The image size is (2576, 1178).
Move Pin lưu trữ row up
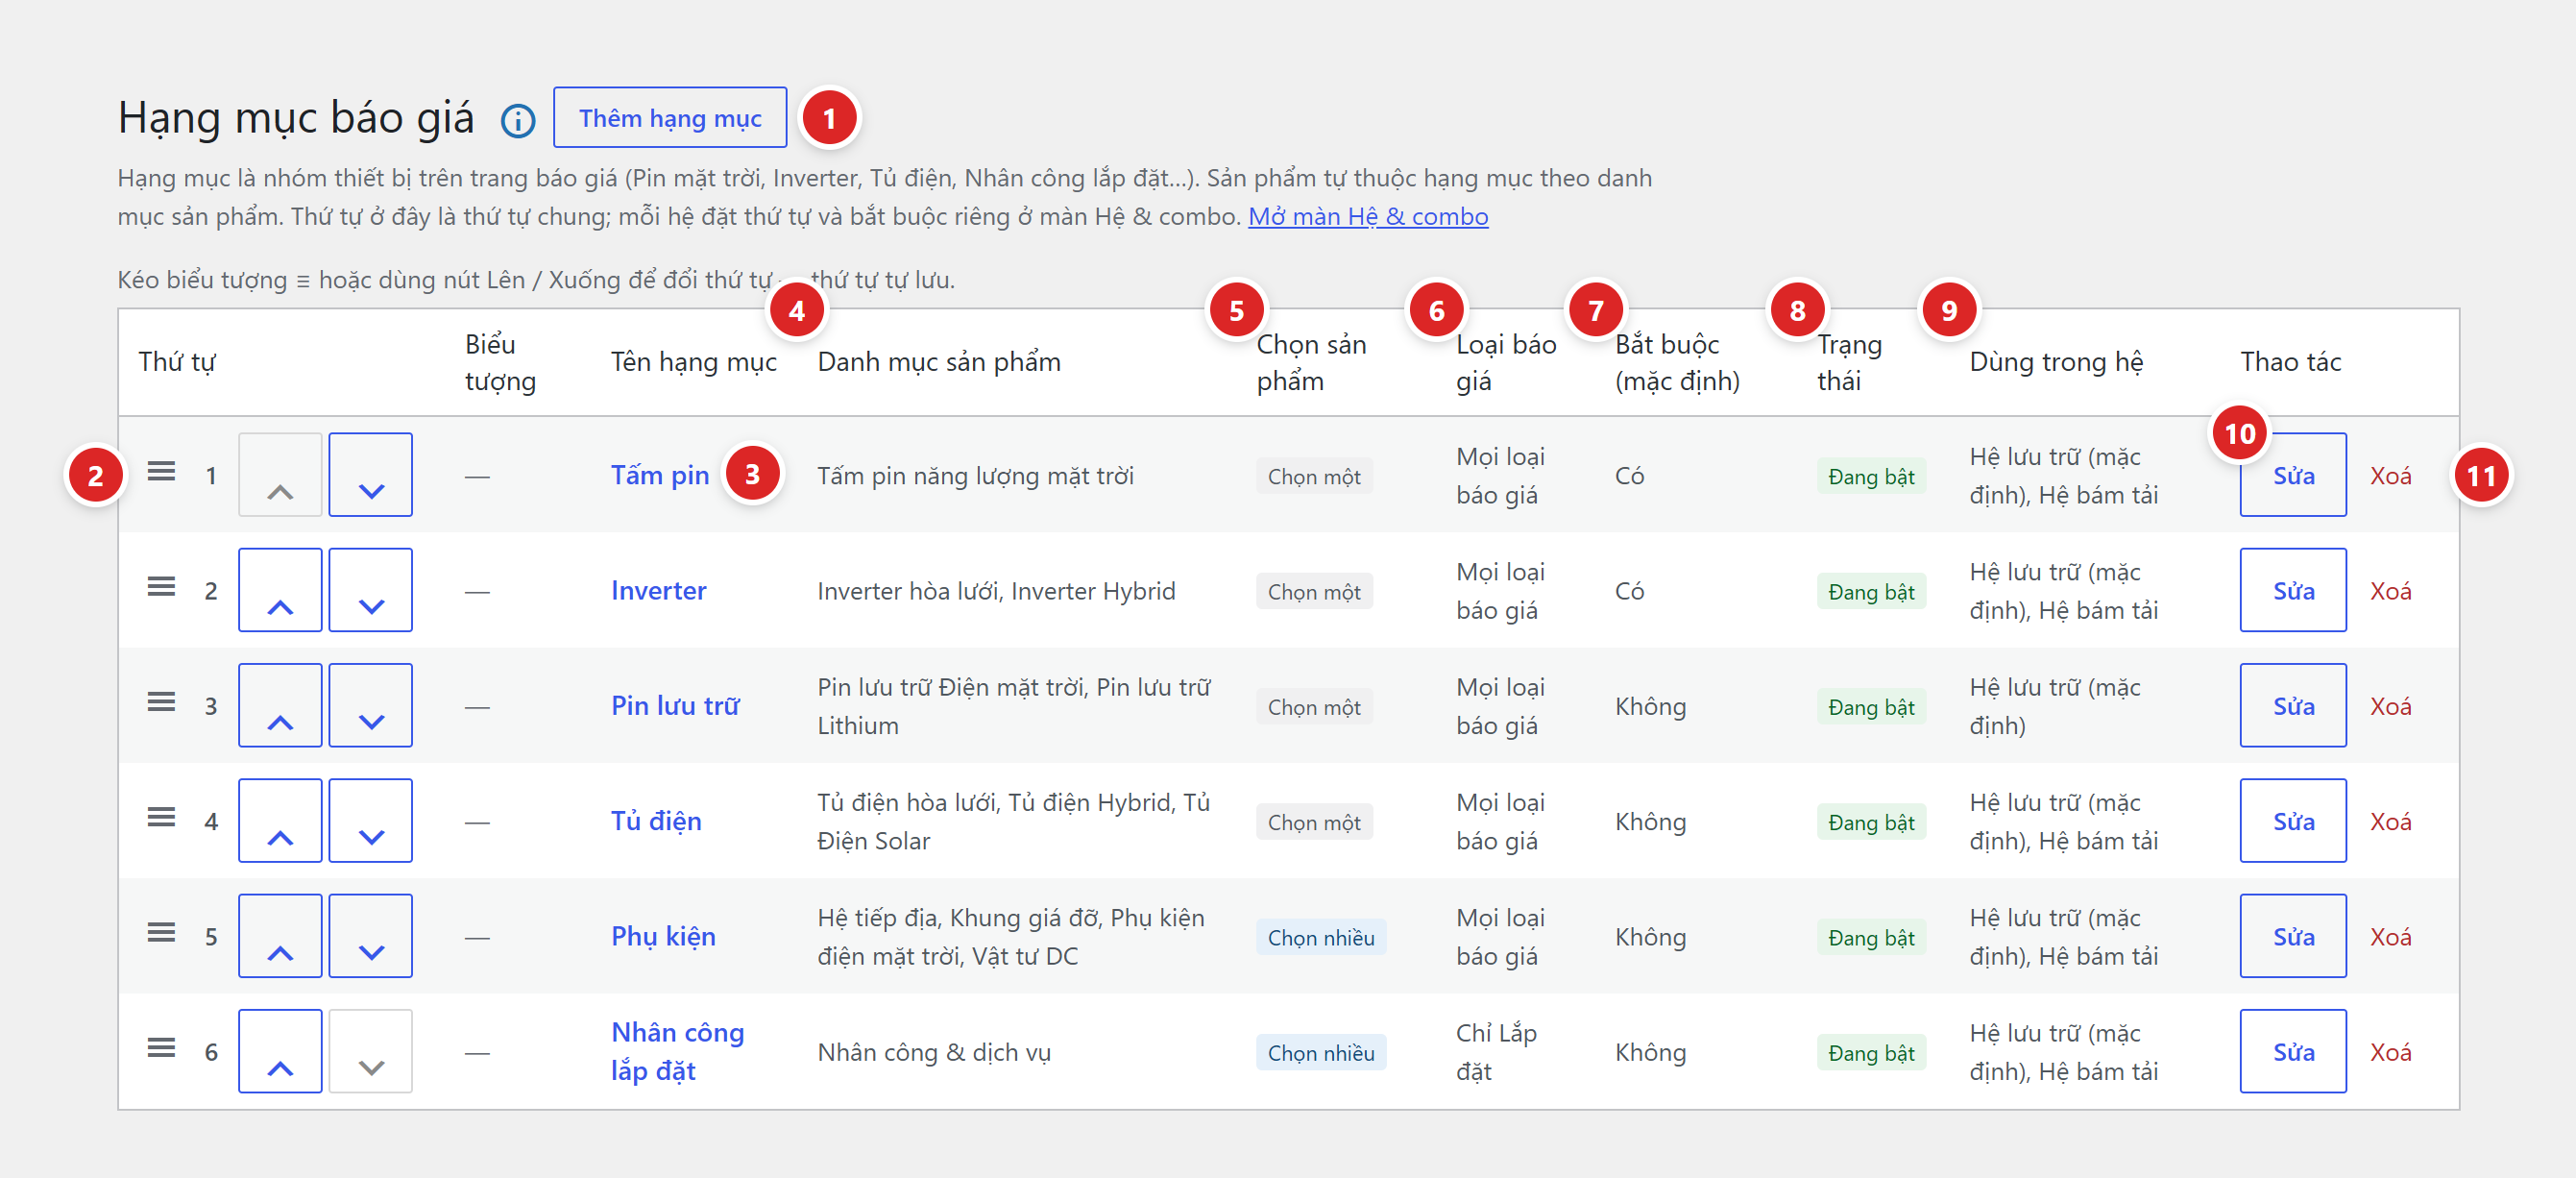[280, 705]
